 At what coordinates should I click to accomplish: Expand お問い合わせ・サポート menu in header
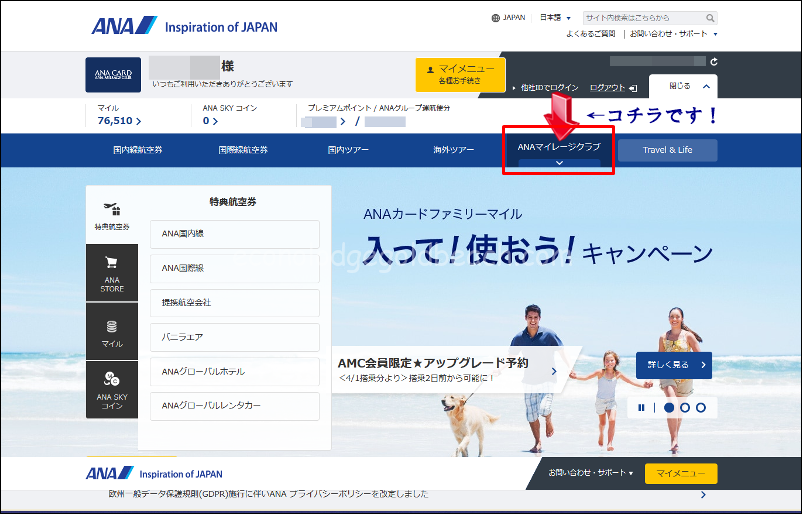coord(673,34)
